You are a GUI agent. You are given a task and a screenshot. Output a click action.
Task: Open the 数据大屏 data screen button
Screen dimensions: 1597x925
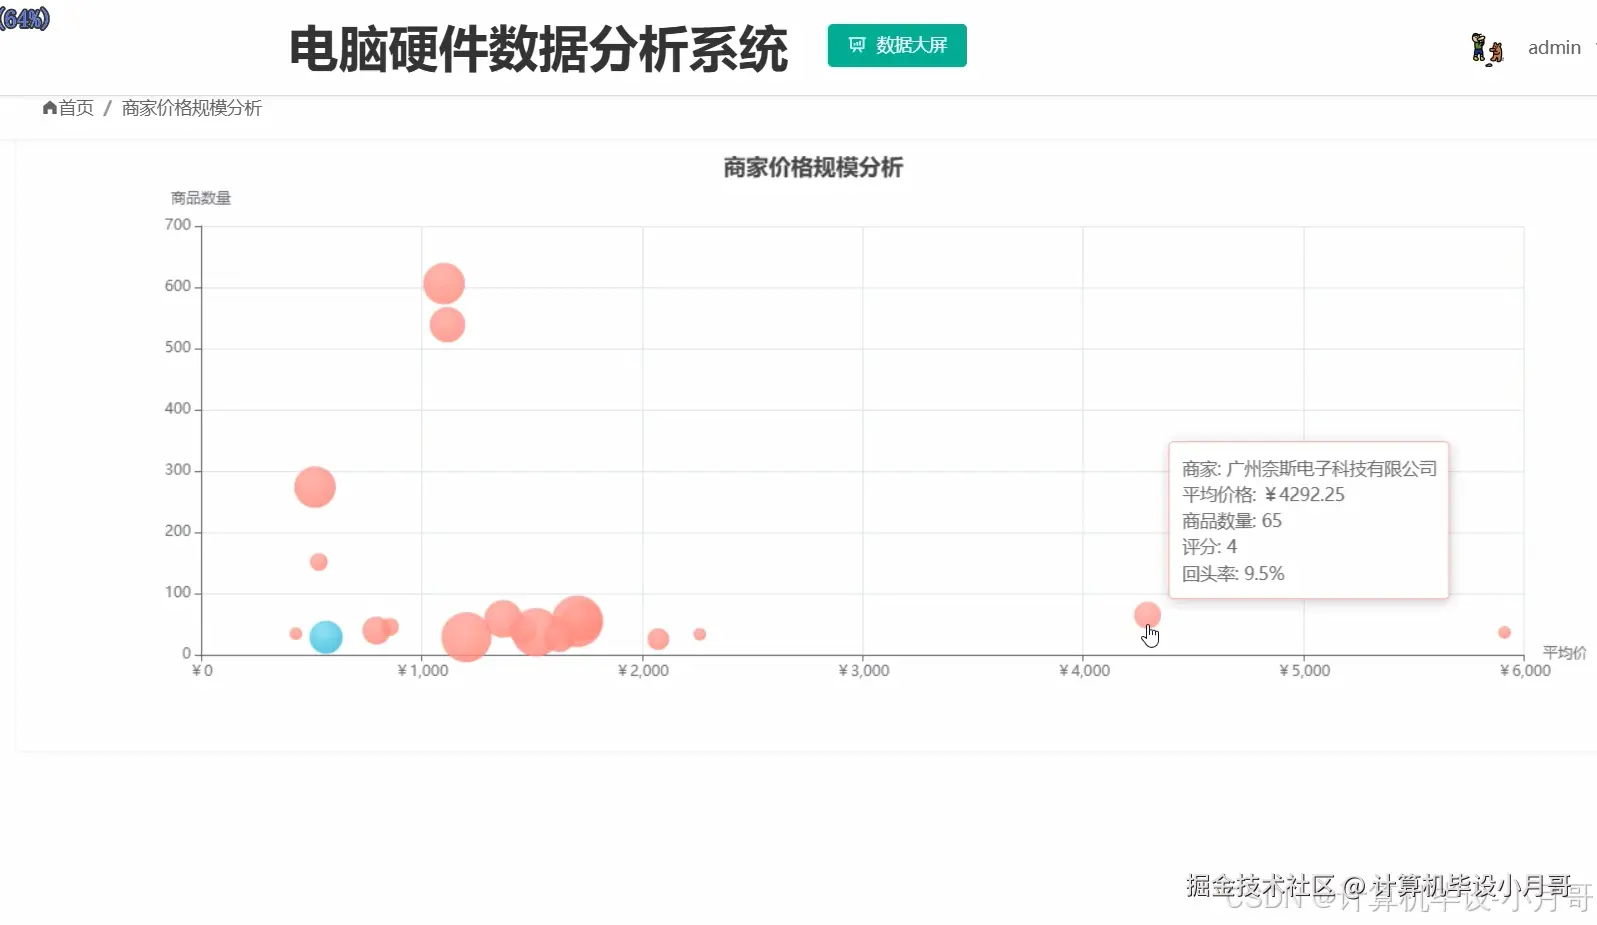[897, 46]
